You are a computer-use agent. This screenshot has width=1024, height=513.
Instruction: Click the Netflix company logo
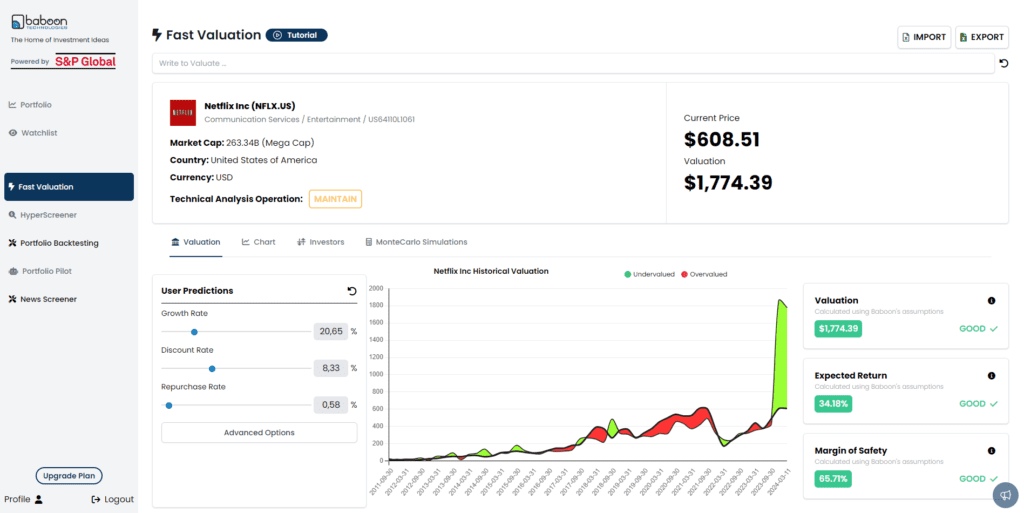tap(183, 113)
